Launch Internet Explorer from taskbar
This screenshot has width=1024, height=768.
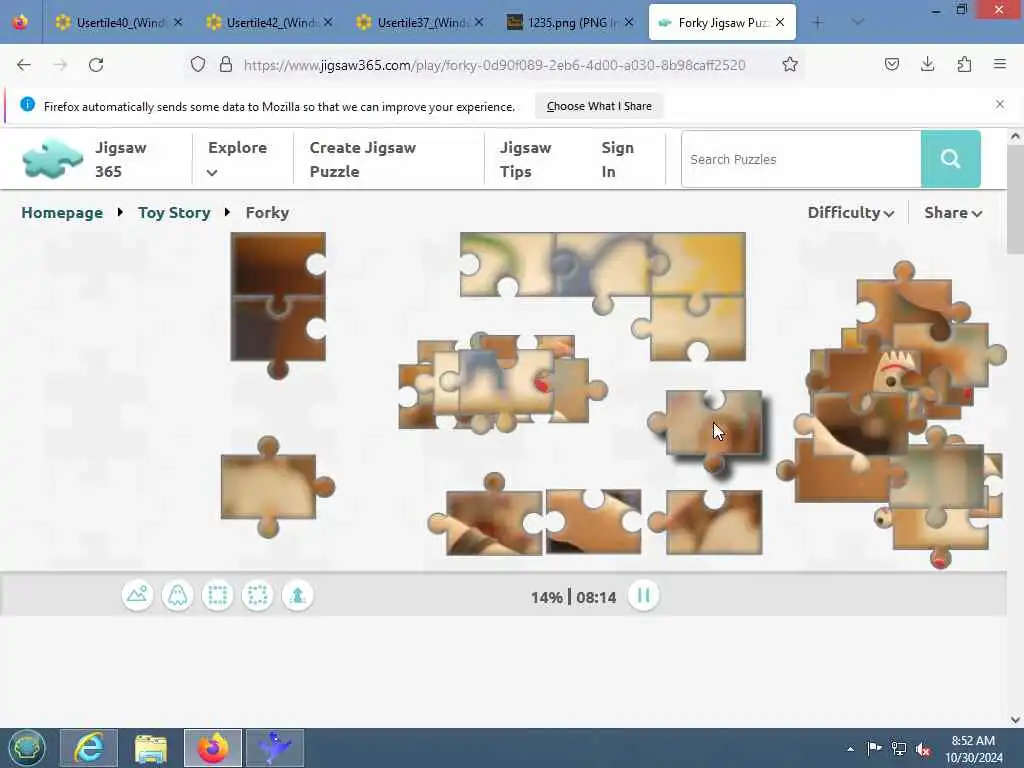click(89, 748)
